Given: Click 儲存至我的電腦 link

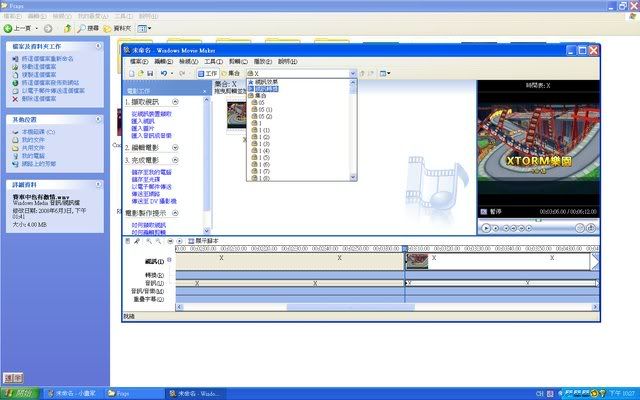Looking at the screenshot, I should coord(150,171).
